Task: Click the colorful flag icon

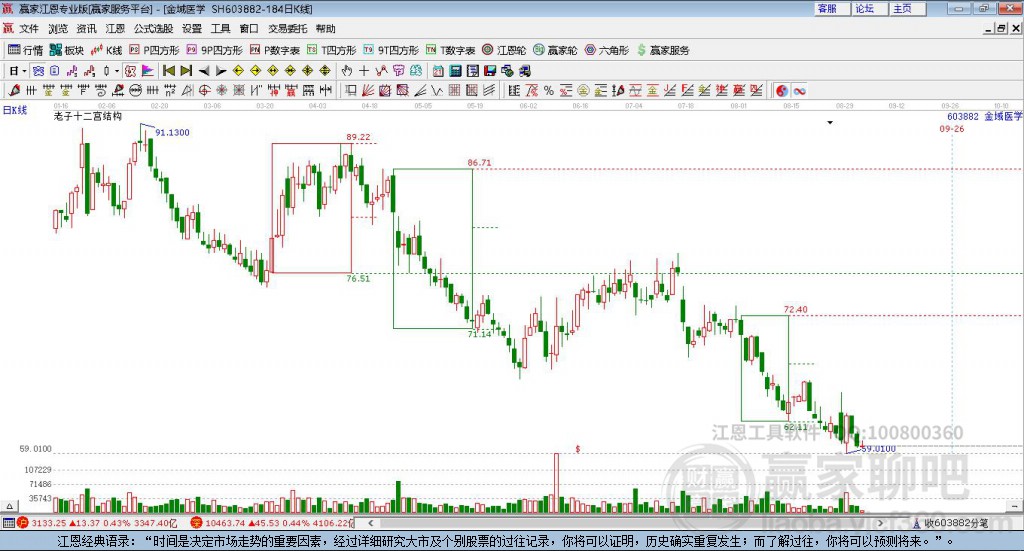Action: click(148, 71)
